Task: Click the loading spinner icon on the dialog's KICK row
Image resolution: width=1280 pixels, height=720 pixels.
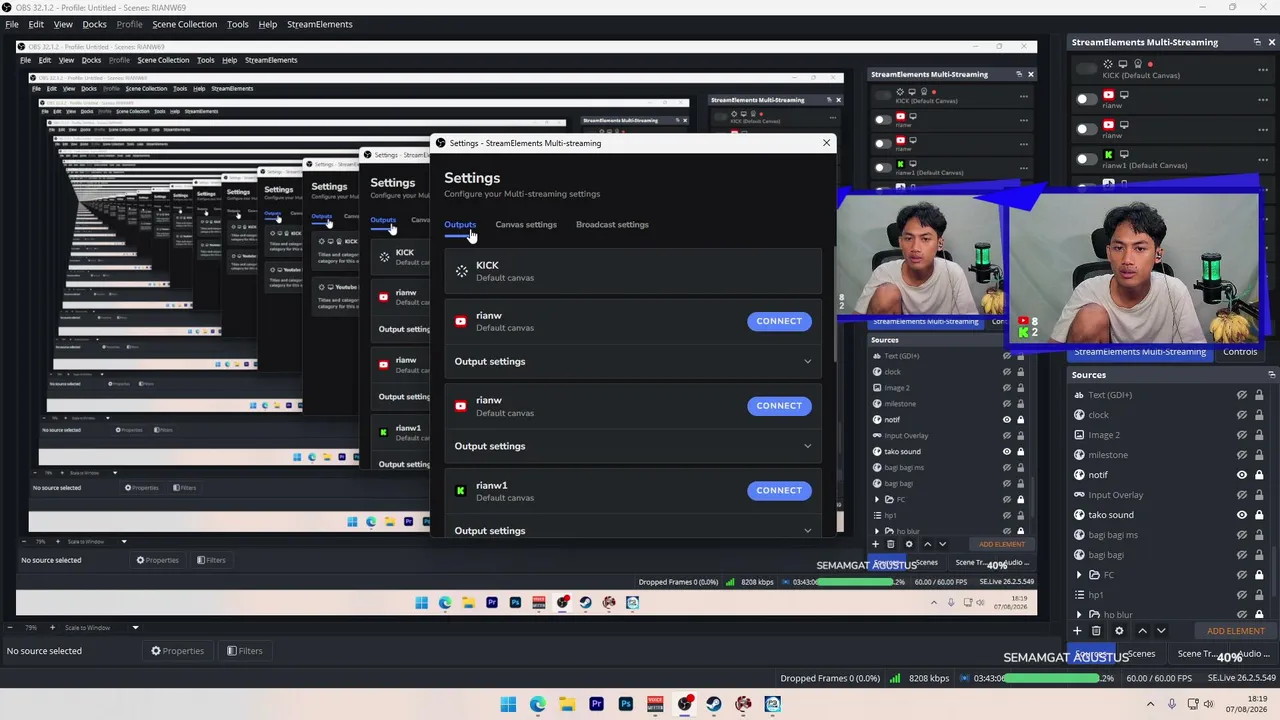Action: (461, 271)
